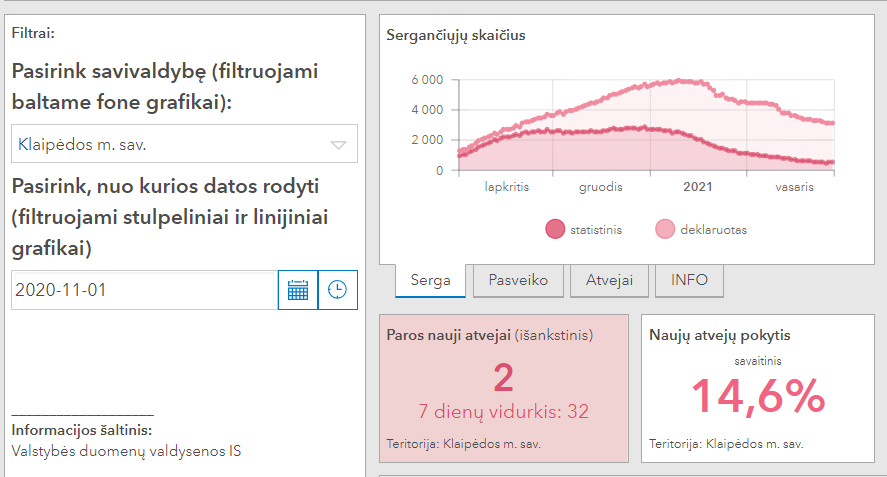Click the 7 dienų vidurkis text
887x477 pixels.
coord(503,410)
